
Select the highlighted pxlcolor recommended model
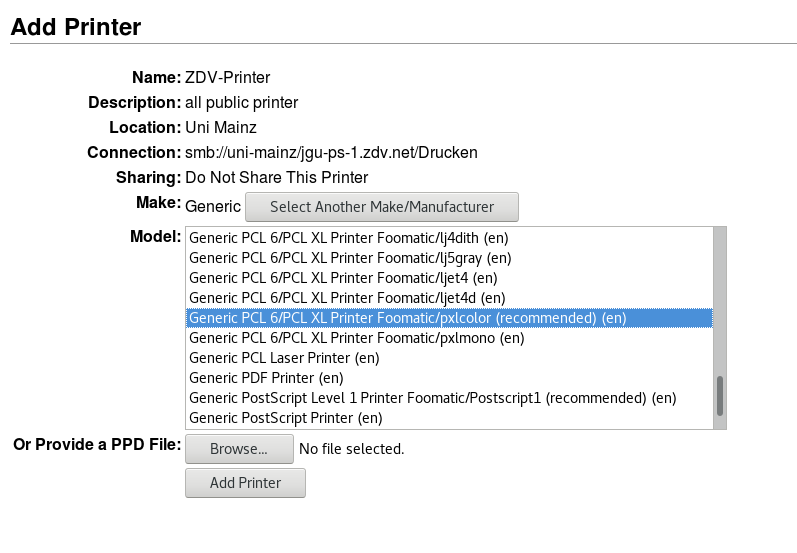449,318
